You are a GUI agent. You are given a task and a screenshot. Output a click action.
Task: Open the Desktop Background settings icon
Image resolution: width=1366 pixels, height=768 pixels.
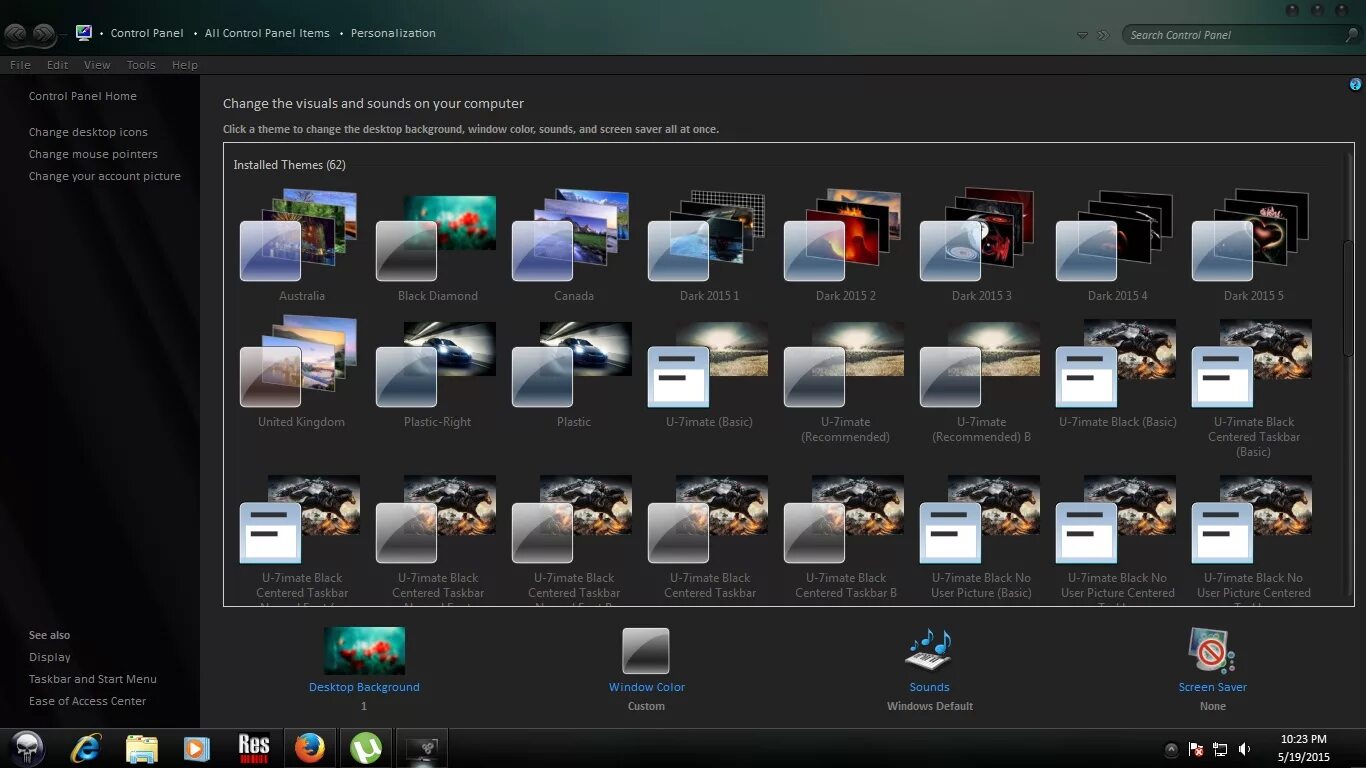tap(364, 650)
